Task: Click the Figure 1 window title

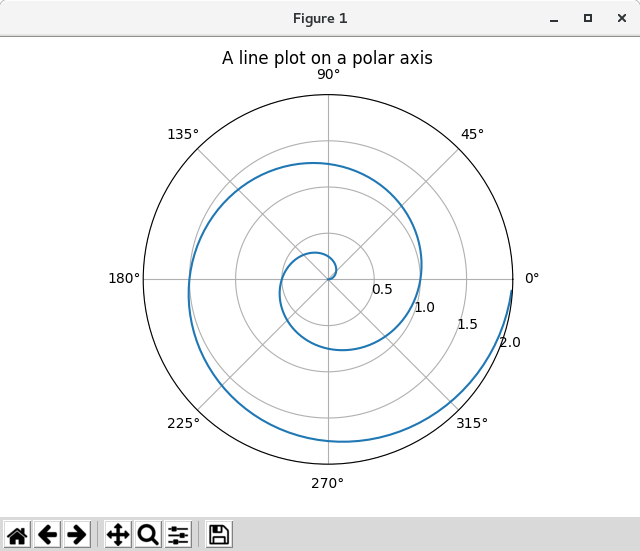Action: (320, 18)
